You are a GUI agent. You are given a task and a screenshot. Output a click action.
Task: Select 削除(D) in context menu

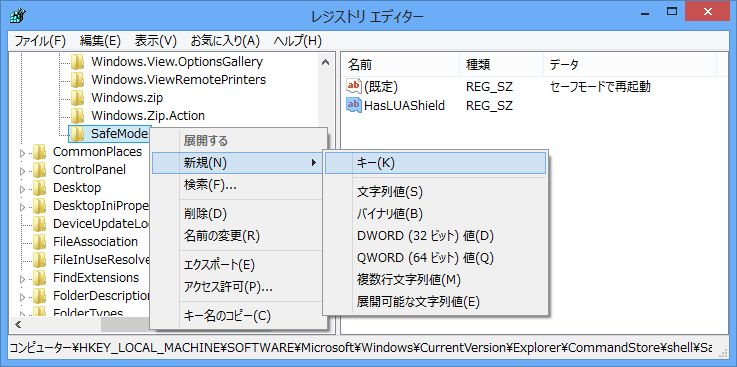point(237,214)
